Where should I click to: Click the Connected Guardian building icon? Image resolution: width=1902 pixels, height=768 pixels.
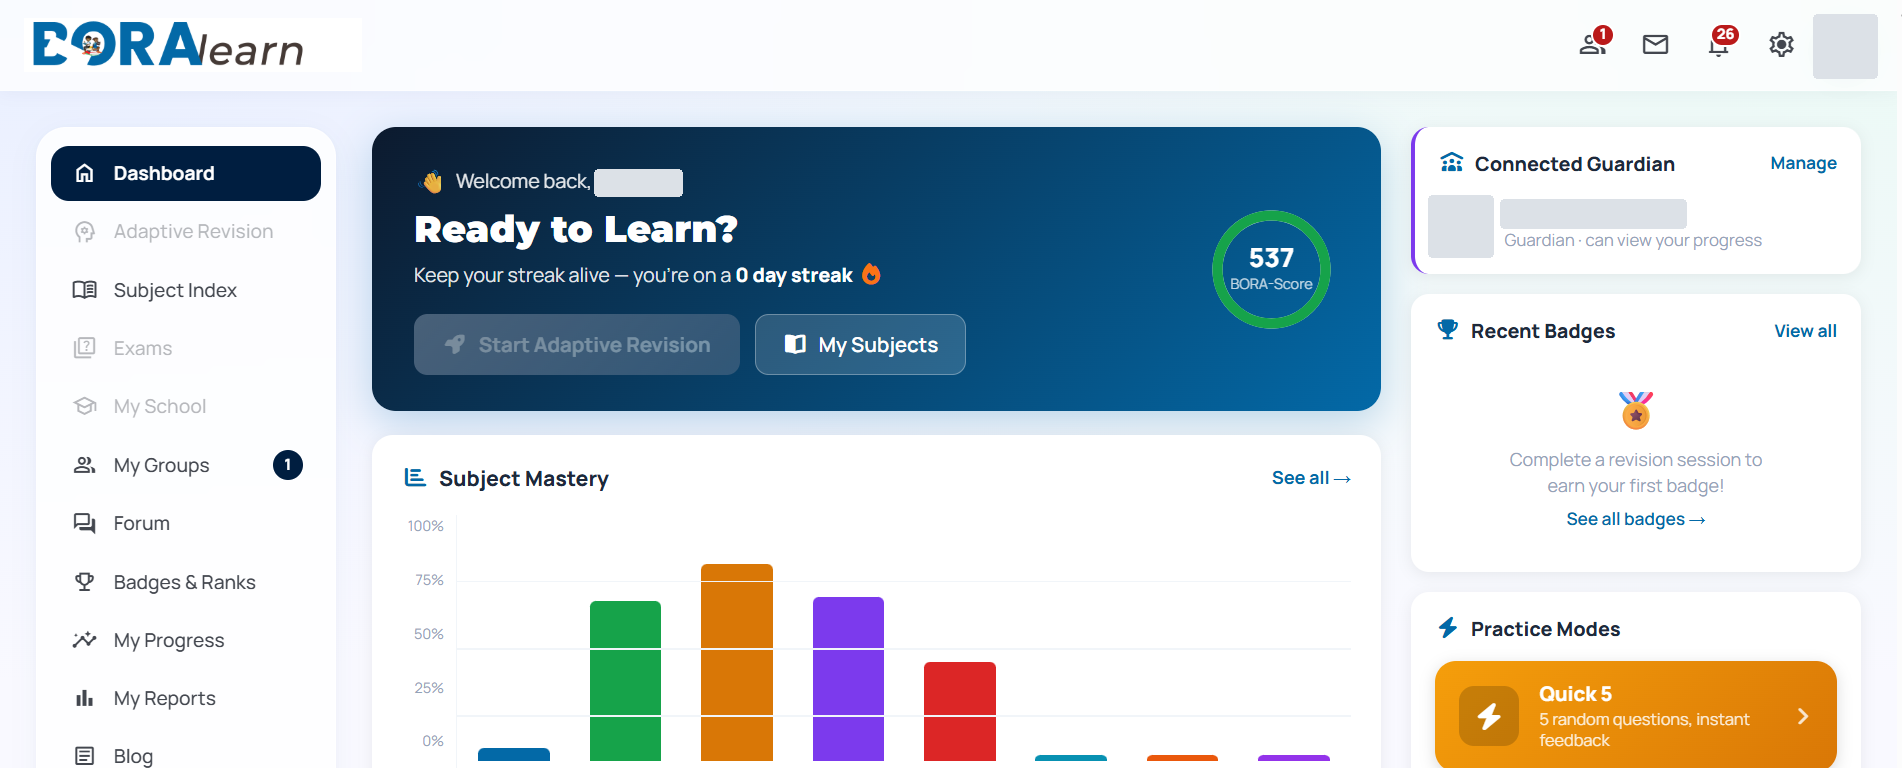[x=1452, y=162]
